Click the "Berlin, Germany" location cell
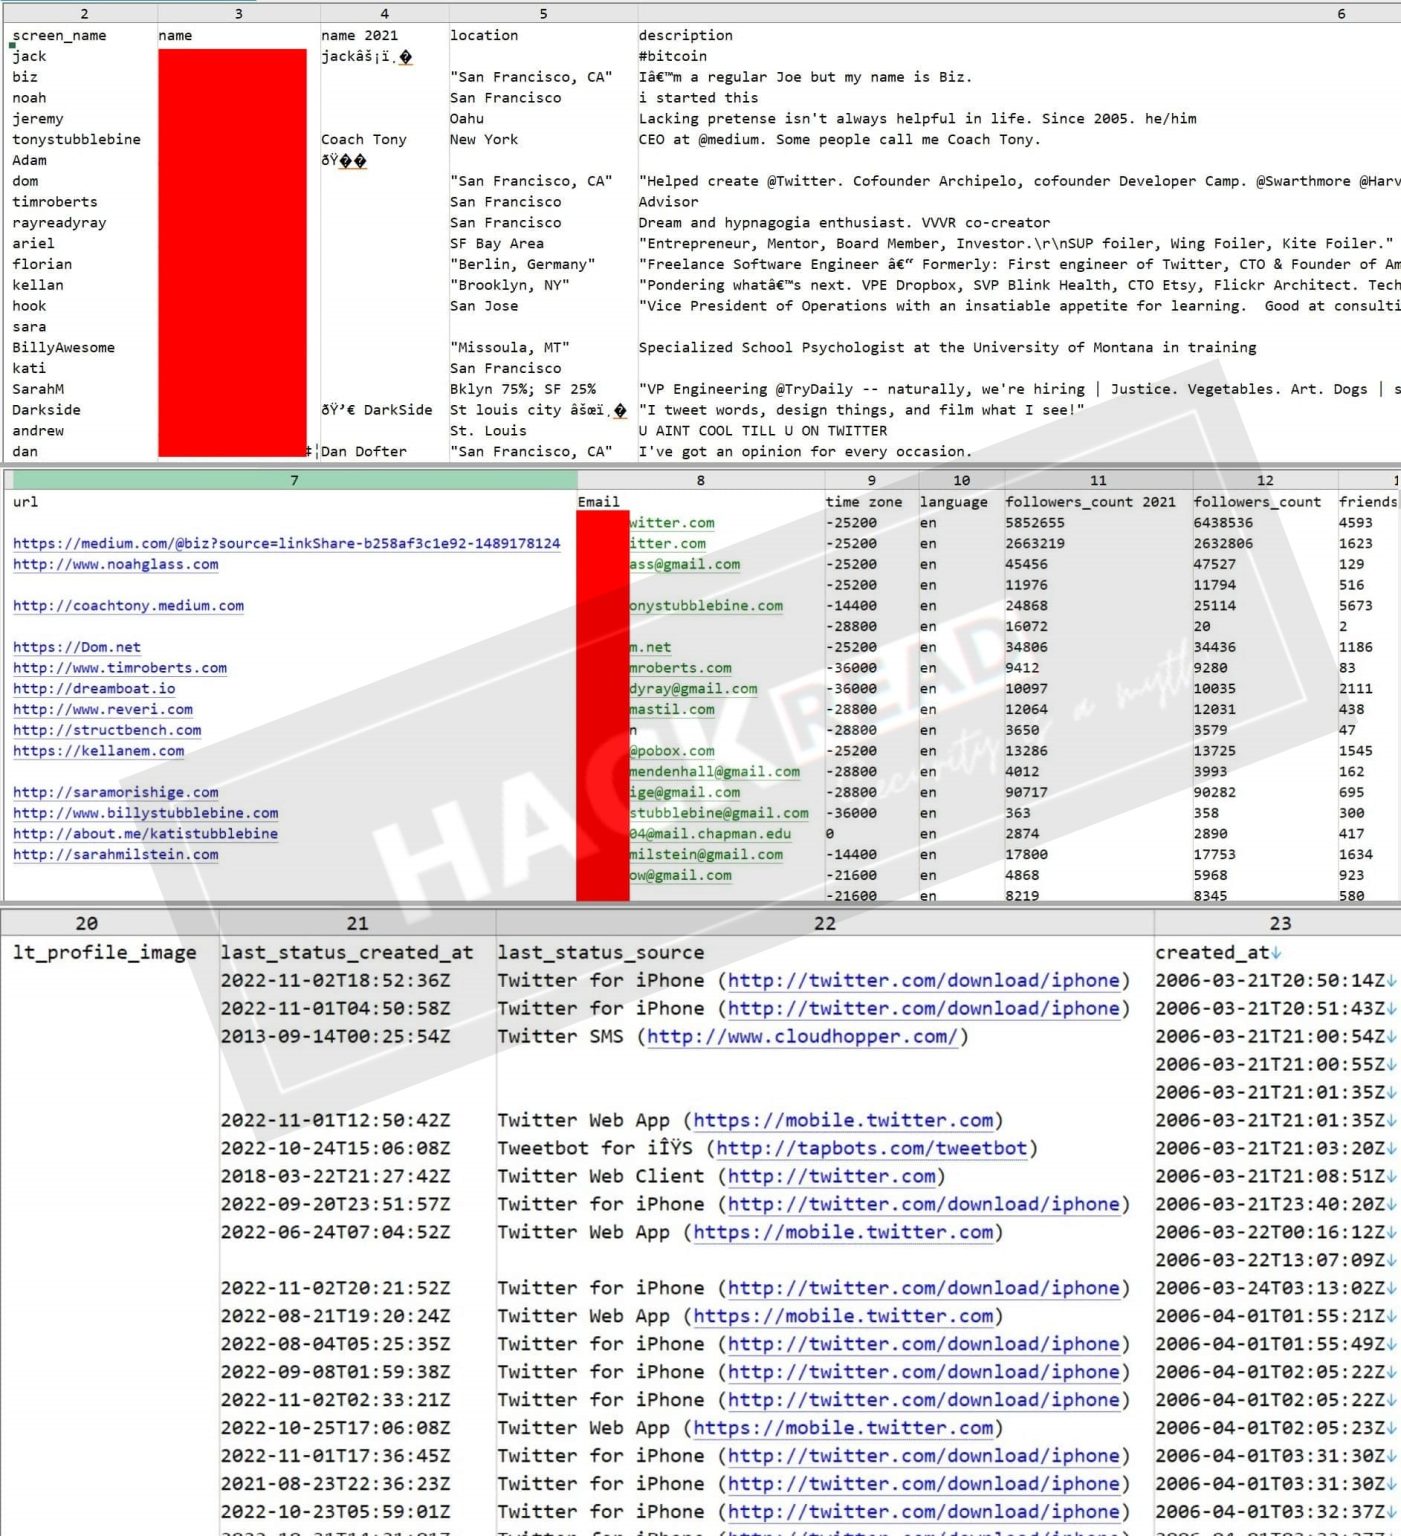This screenshot has width=1401, height=1536. 522,265
